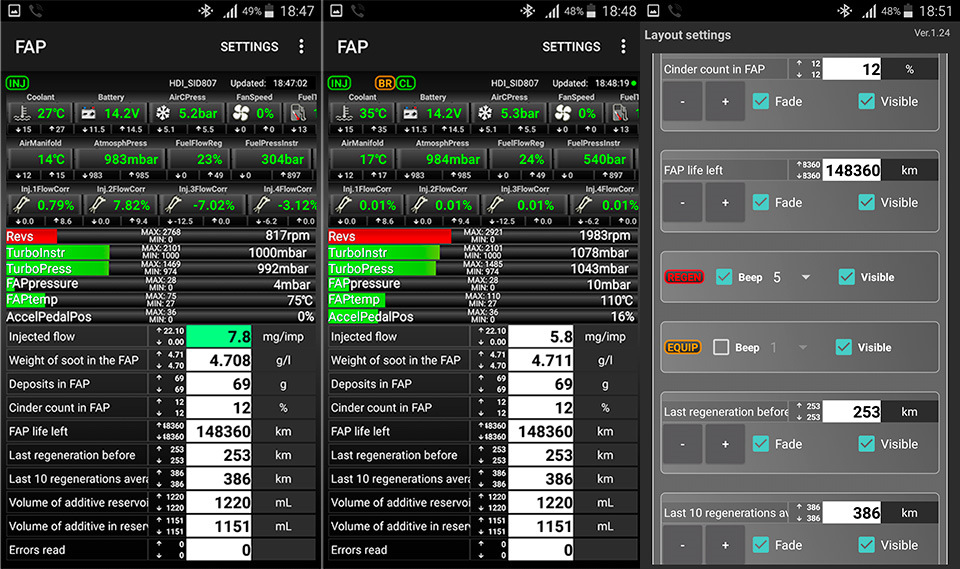This screenshot has width=960, height=569.
Task: Tap the injector icon beside 7.82%
Action: (98, 205)
